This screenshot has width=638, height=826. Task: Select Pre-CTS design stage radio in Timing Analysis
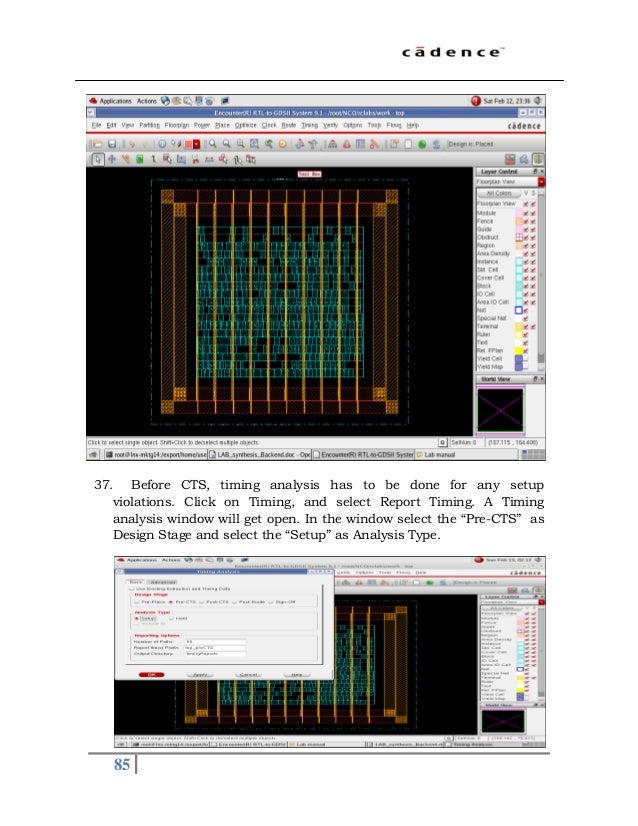[171, 602]
